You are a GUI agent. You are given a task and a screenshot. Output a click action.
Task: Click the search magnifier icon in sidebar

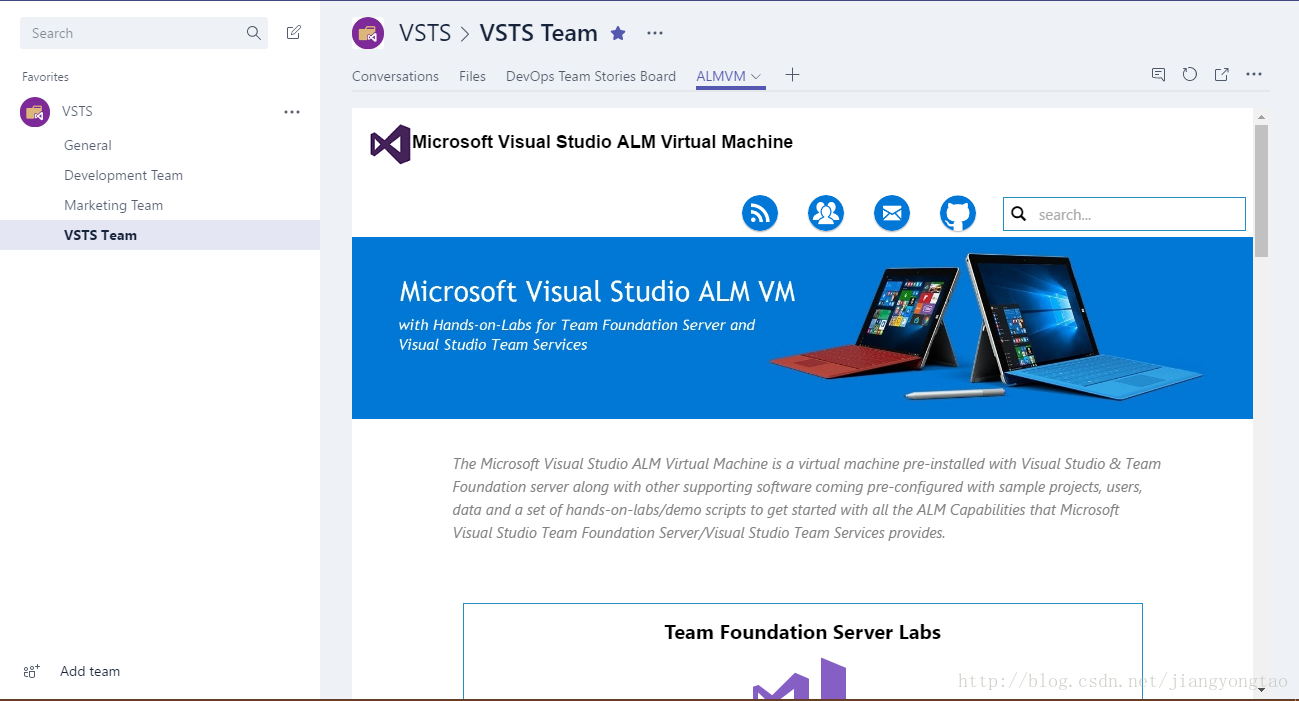pos(253,33)
